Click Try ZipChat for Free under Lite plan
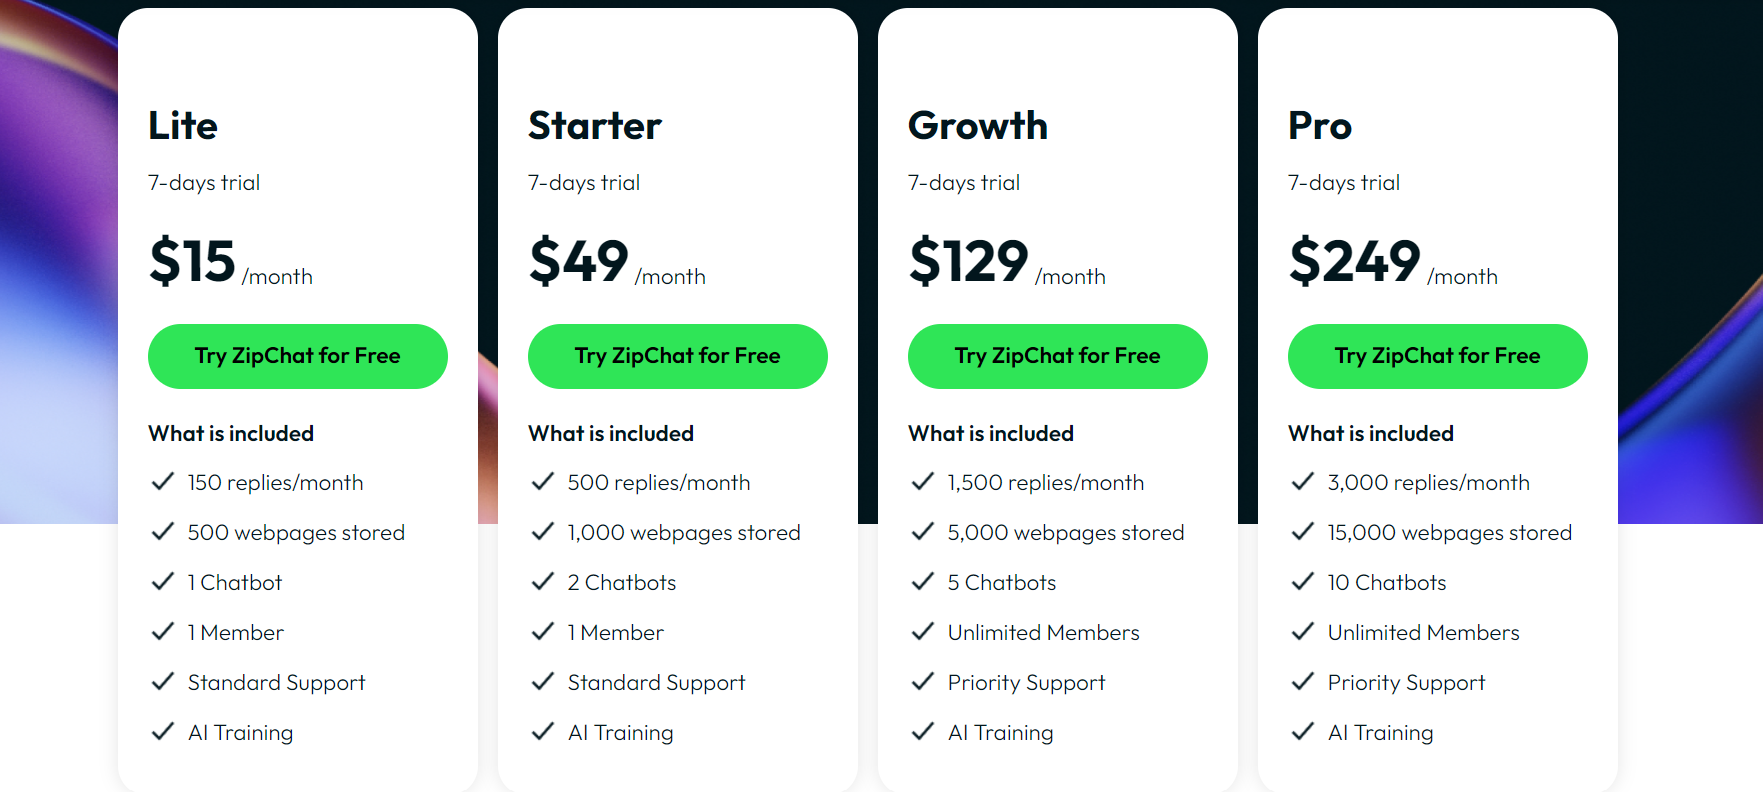Screen dimensions: 1763x792 [297, 356]
